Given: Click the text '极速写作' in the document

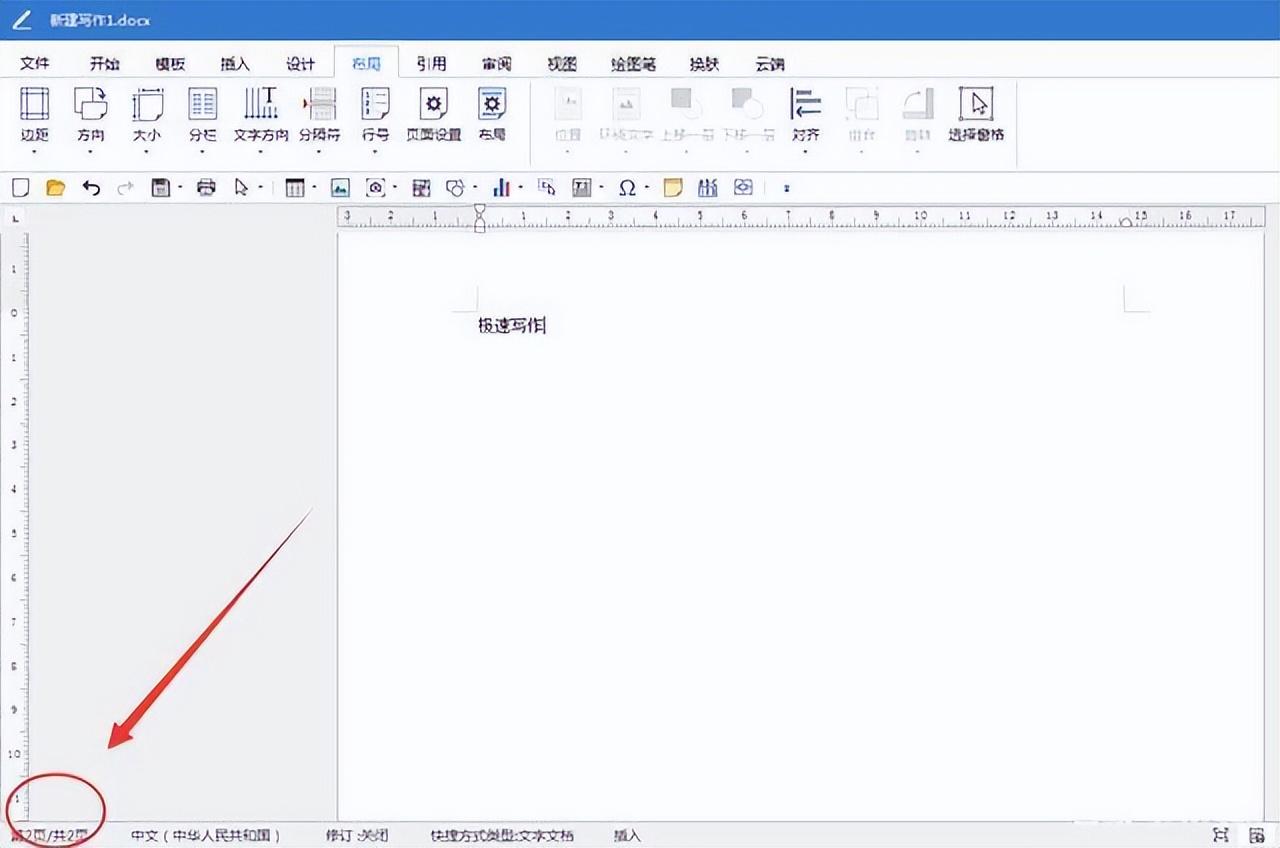Looking at the screenshot, I should coord(512,325).
